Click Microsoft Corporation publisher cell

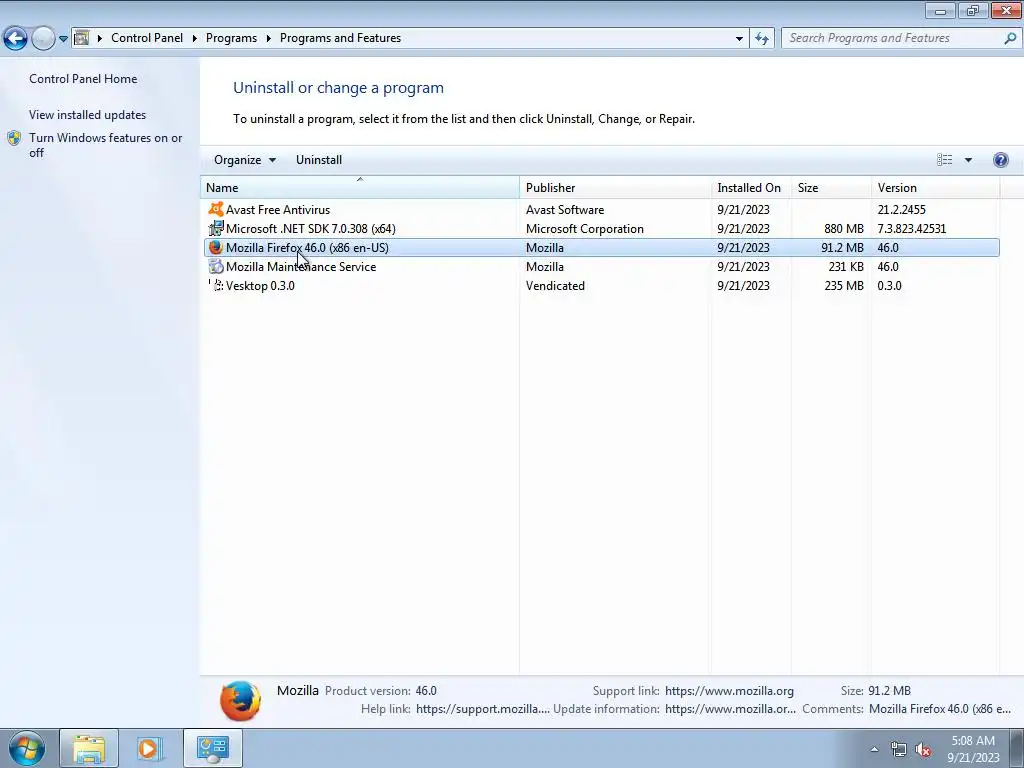tap(584, 229)
